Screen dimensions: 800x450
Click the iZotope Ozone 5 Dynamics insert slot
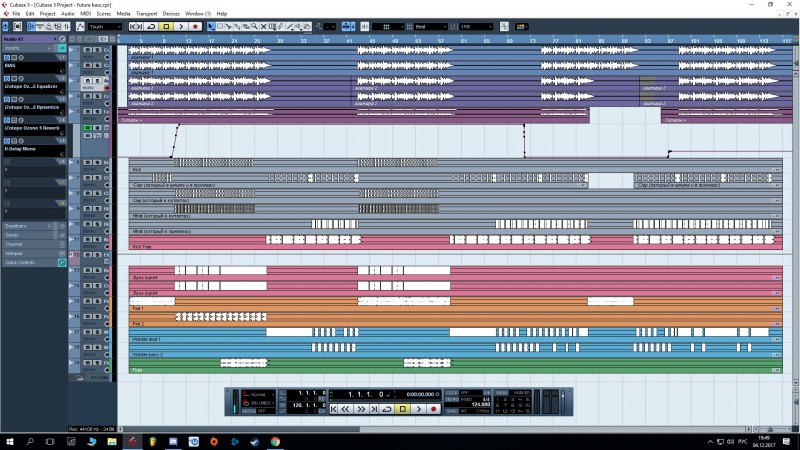(x=33, y=109)
